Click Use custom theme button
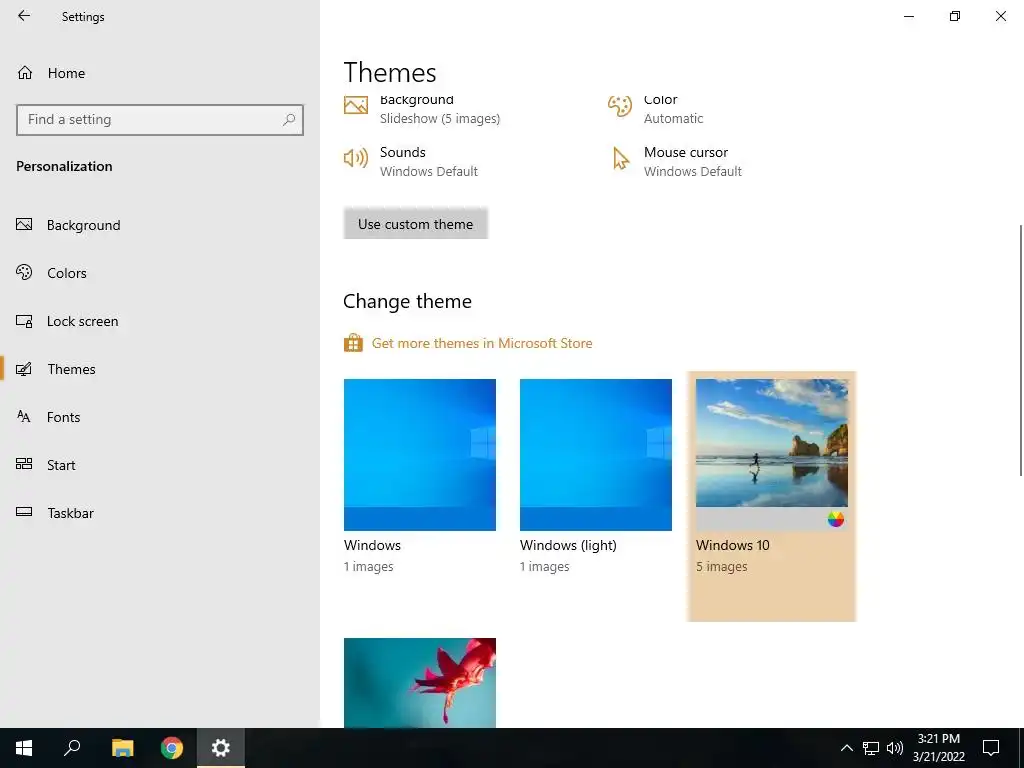The height and width of the screenshot is (768, 1024). [x=415, y=224]
